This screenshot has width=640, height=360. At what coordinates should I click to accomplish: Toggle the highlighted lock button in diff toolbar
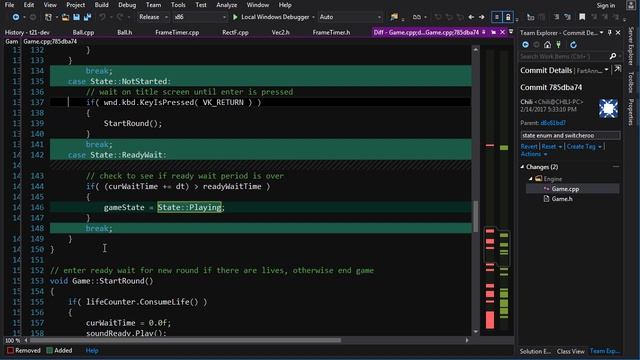(x=508, y=17)
